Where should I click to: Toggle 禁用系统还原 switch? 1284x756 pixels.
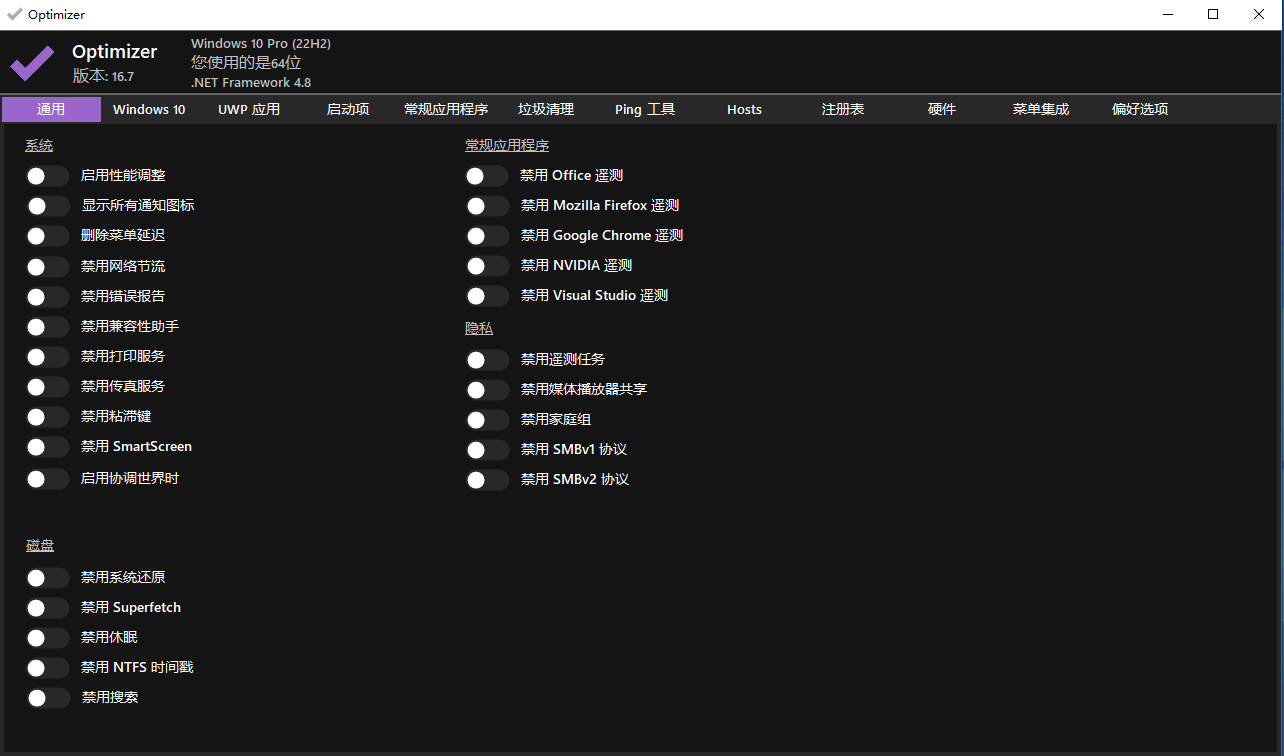pyautogui.click(x=48, y=578)
